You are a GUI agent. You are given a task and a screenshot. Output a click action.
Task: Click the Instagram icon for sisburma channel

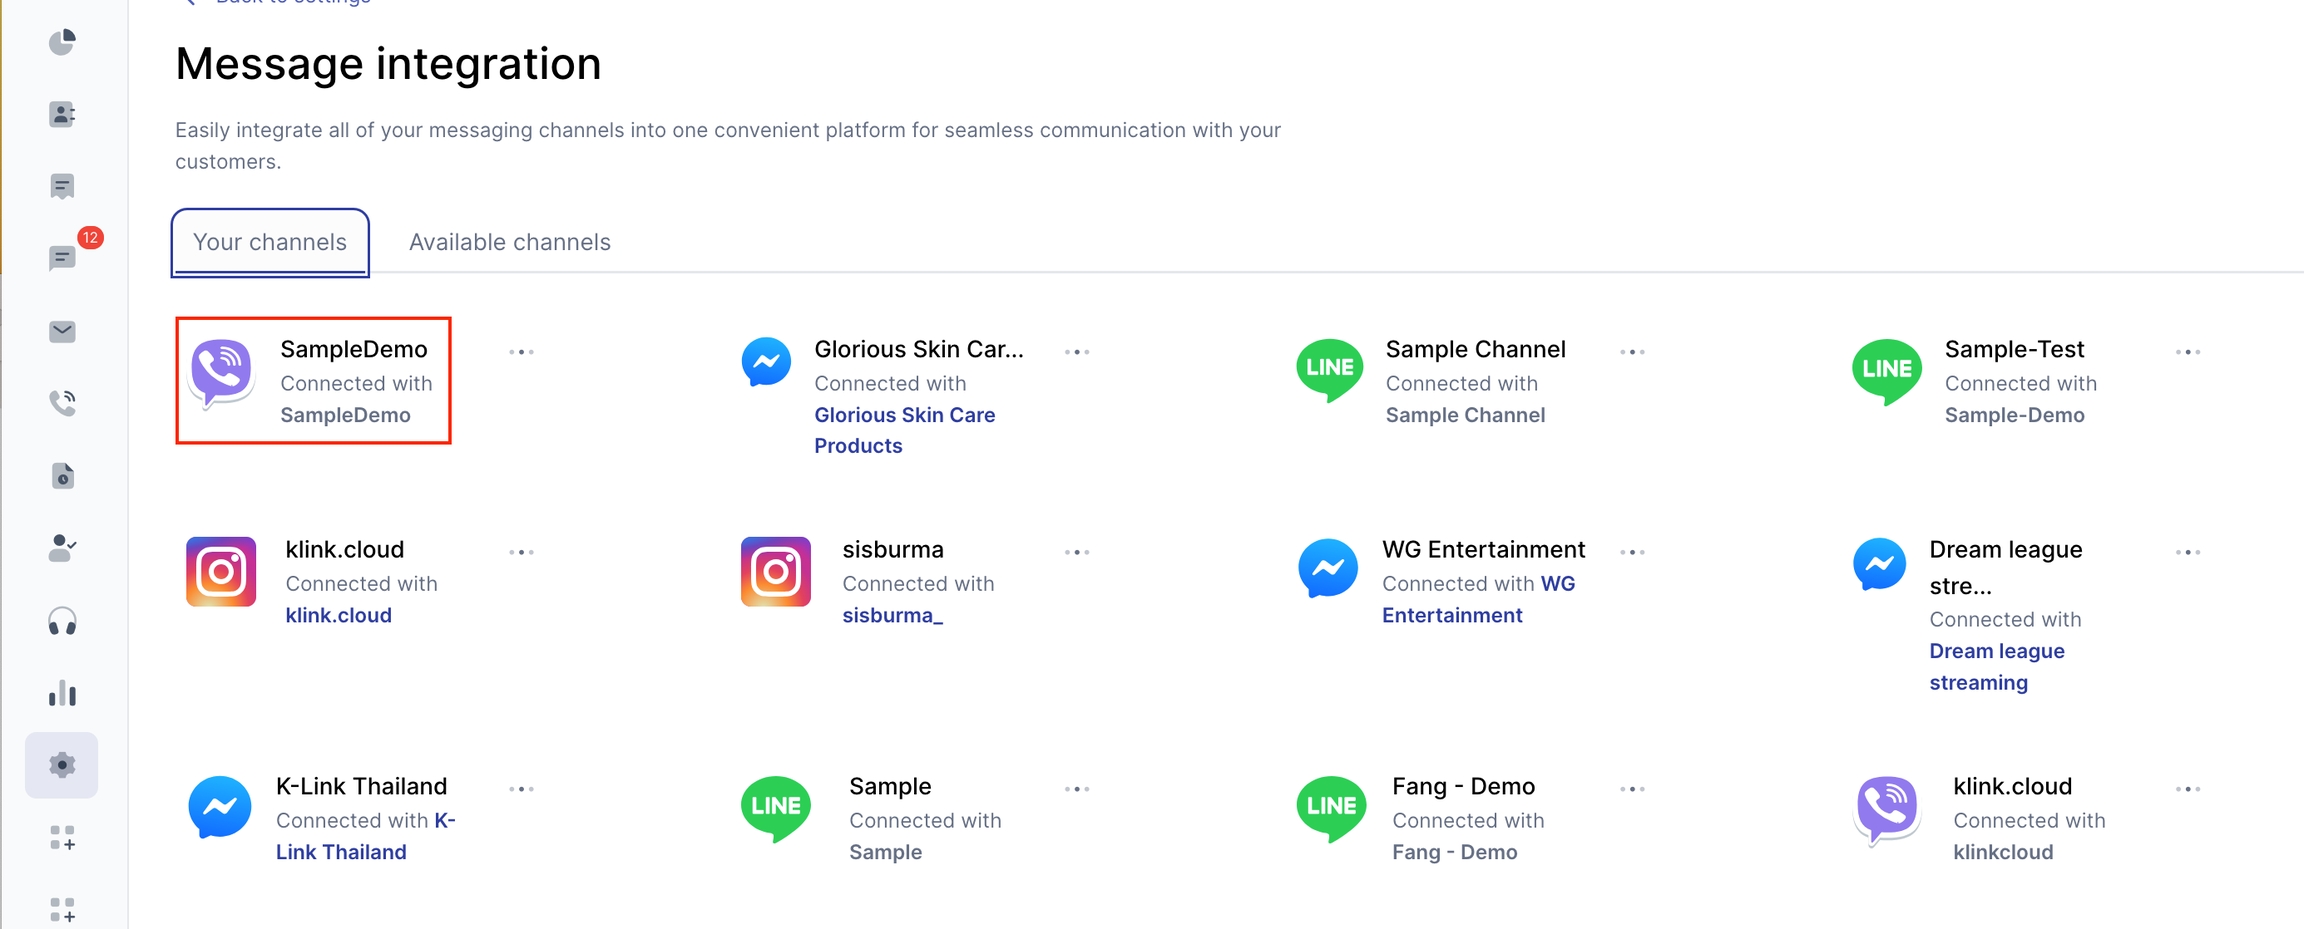tap(776, 572)
